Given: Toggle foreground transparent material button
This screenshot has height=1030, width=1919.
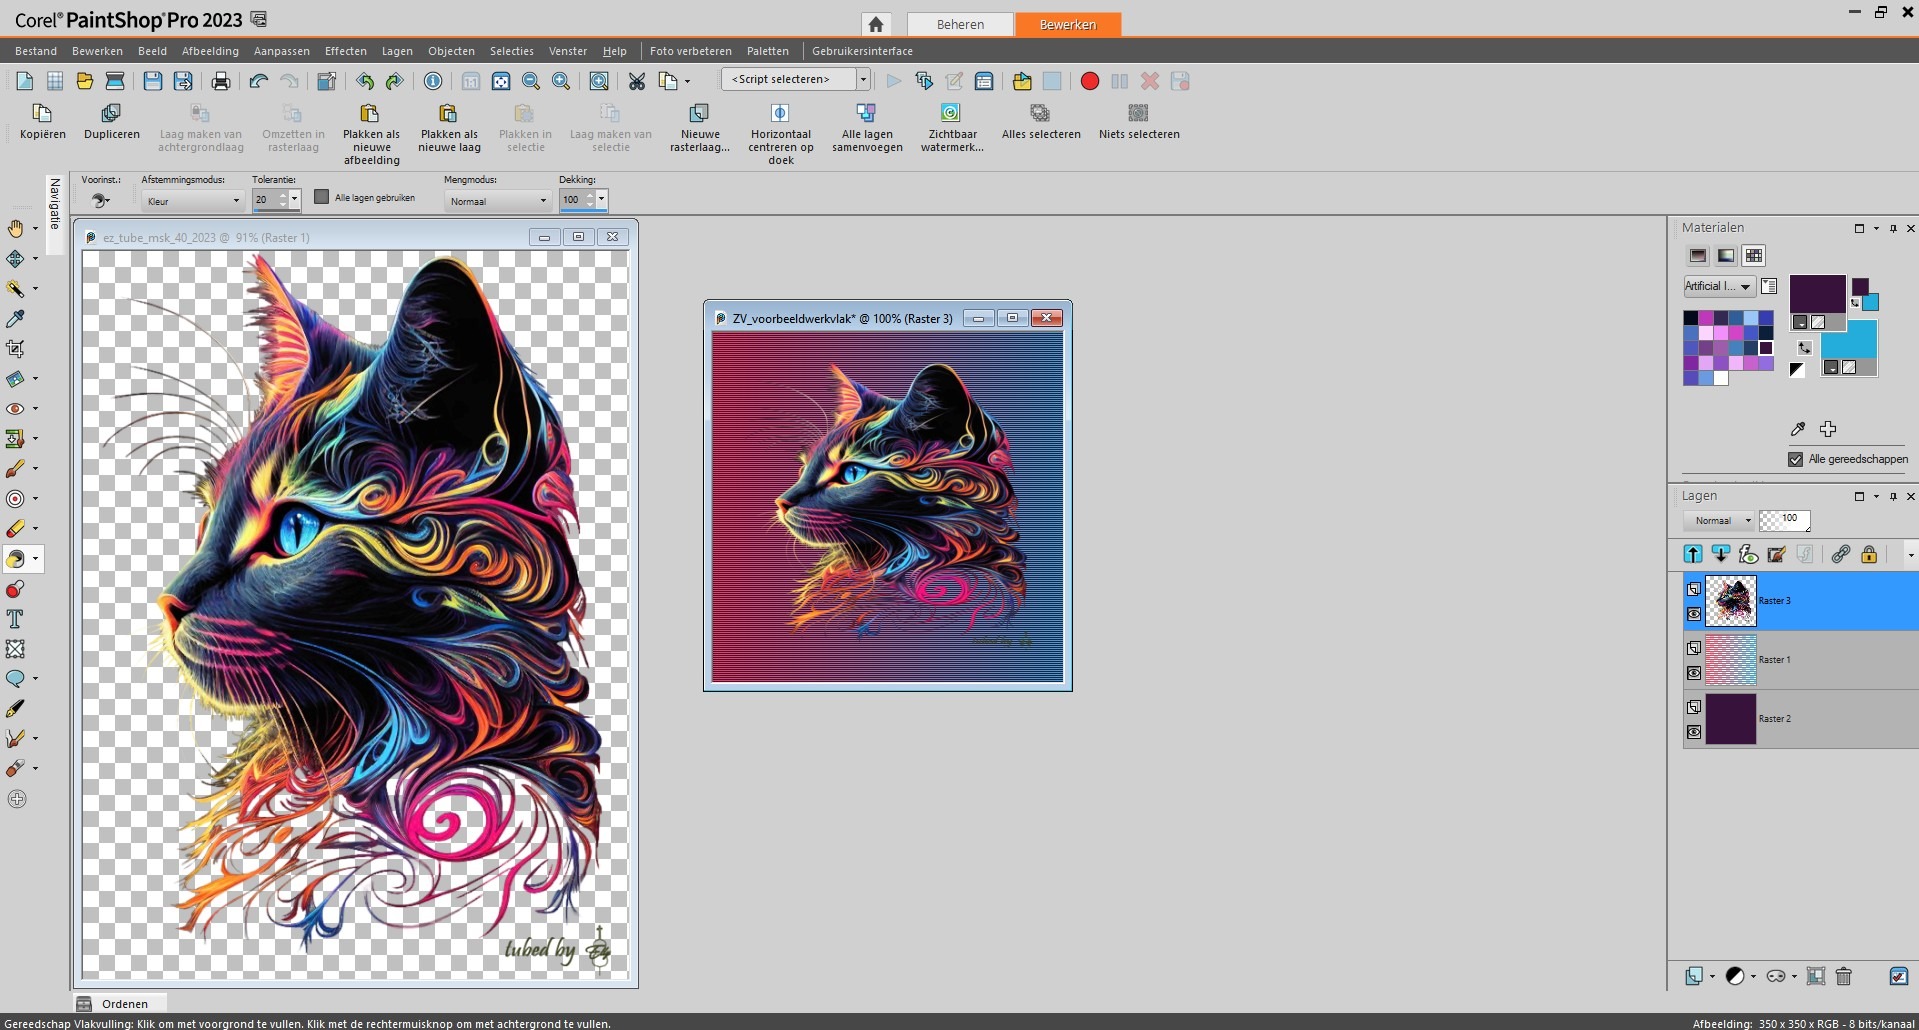Looking at the screenshot, I should [1818, 322].
